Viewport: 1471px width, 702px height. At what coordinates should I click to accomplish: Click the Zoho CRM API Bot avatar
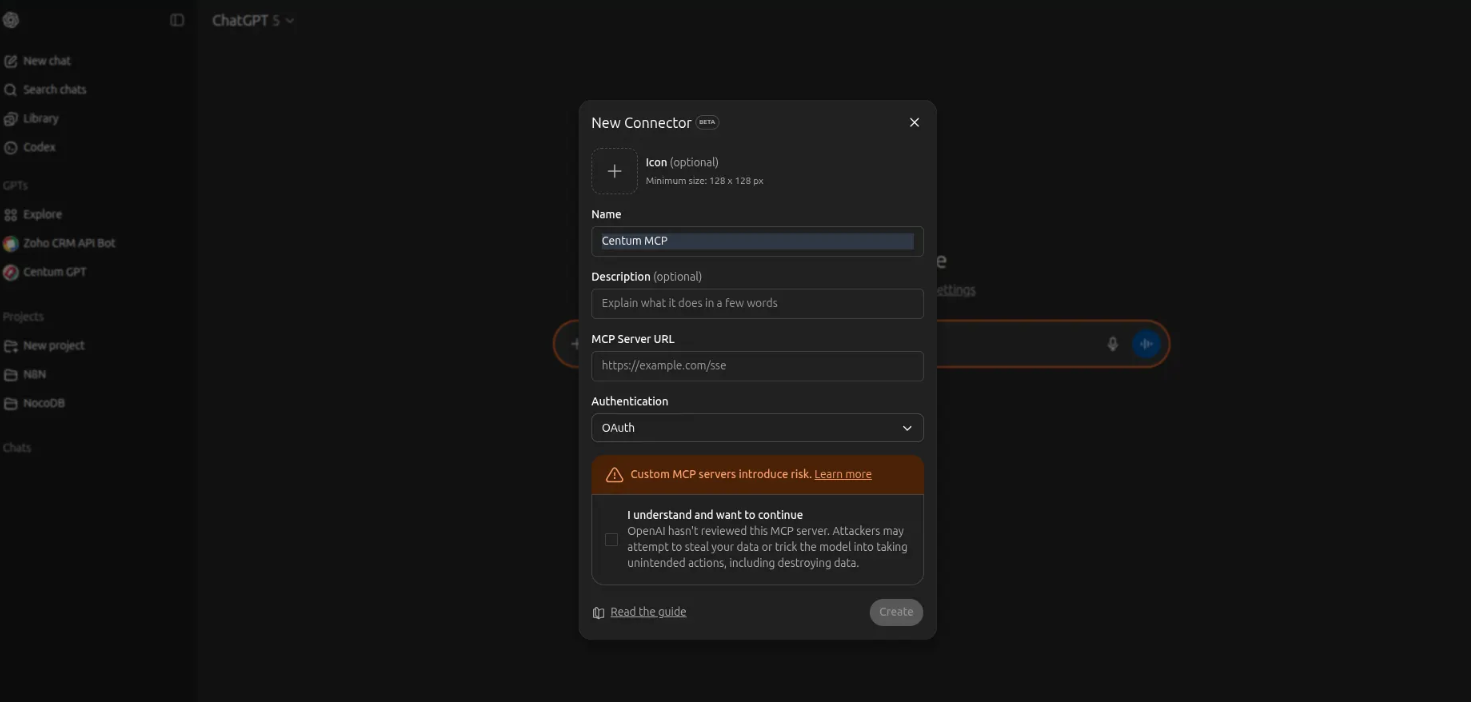(x=11, y=243)
